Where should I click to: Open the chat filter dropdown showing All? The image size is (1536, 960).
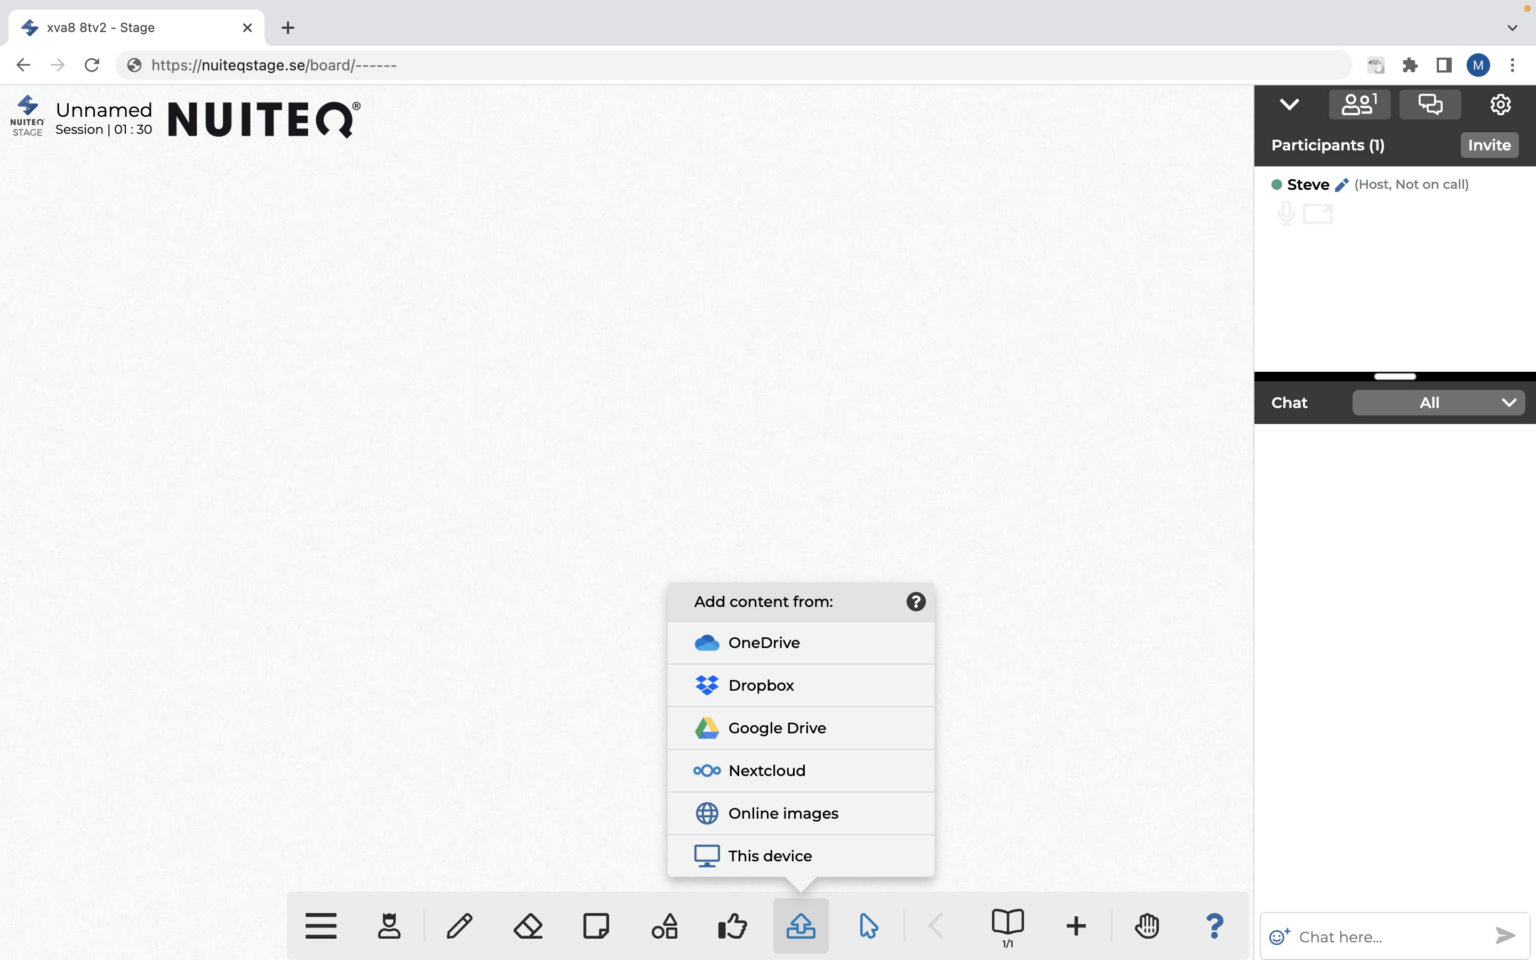1438,402
